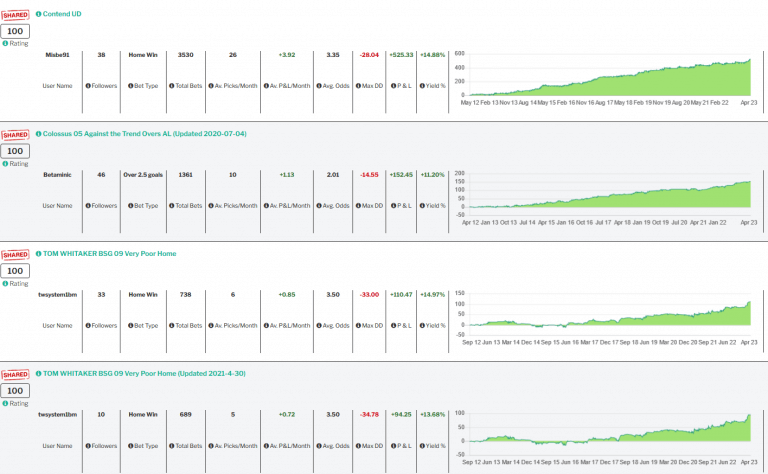768x474 pixels.
Task: Click the 100 rating box for Colossus 05
Action: point(15,151)
